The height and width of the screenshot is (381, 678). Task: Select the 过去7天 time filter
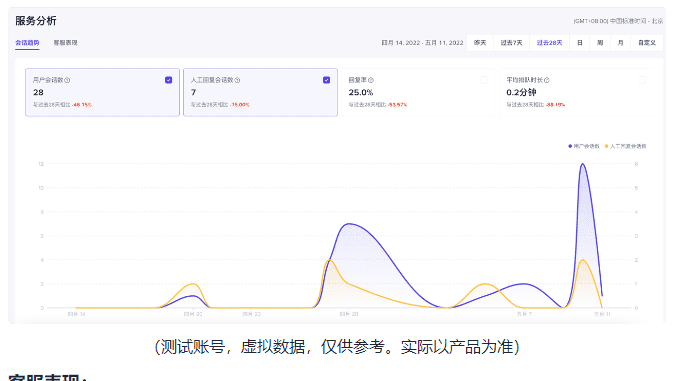512,43
